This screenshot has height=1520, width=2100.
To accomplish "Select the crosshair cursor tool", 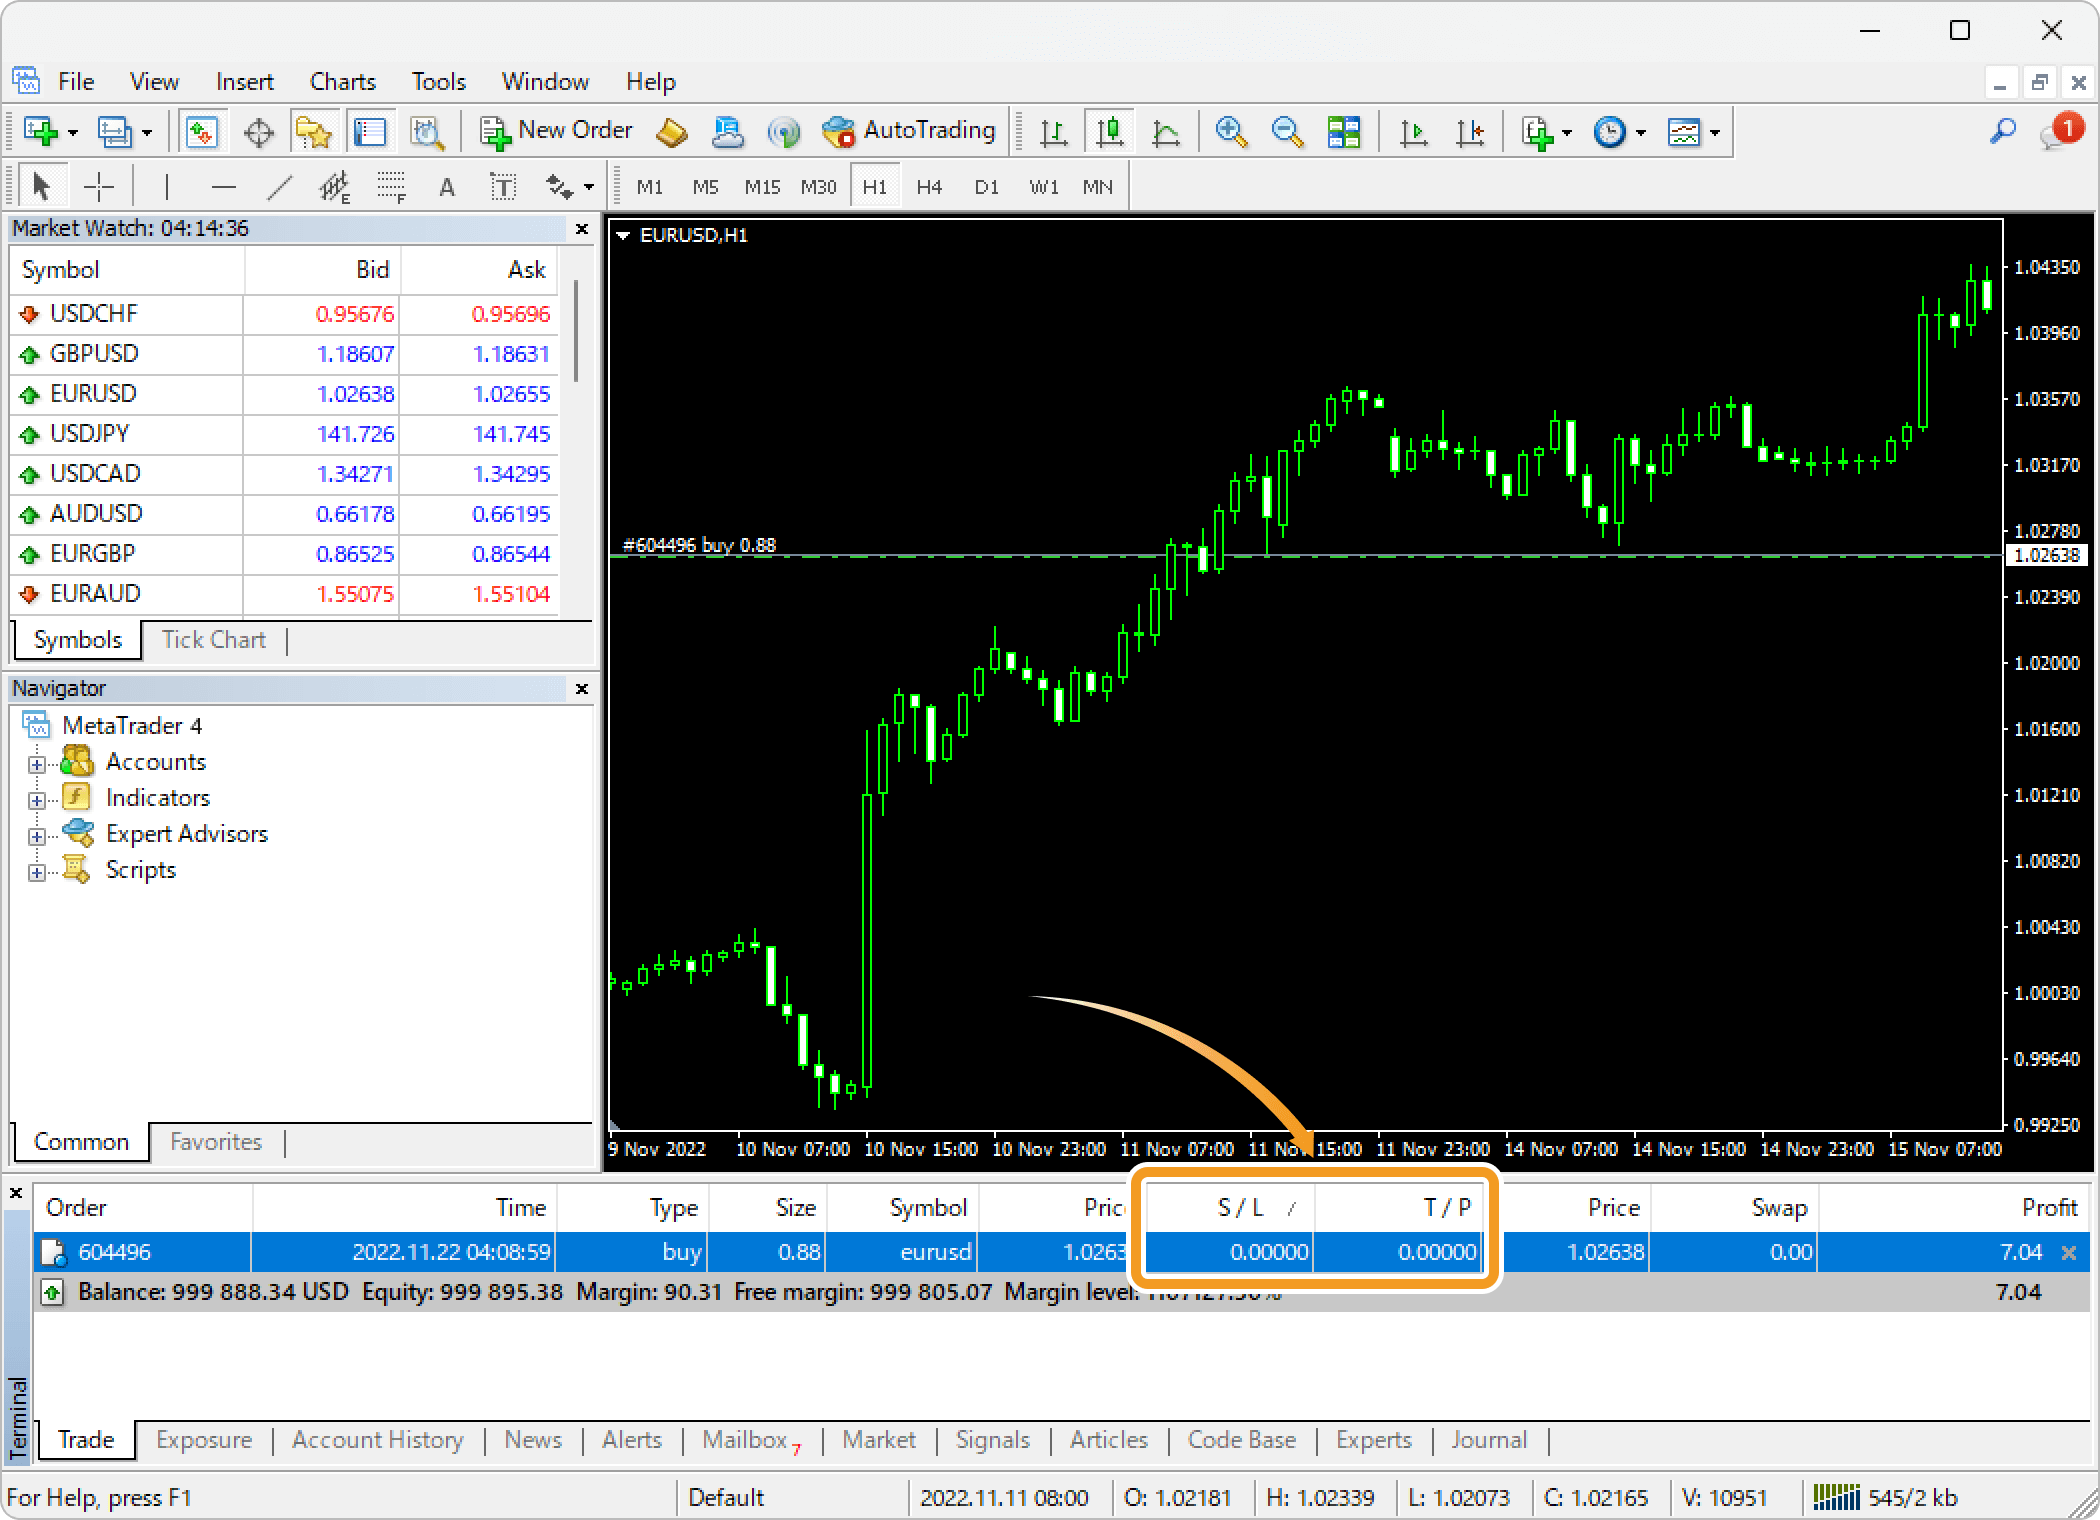I will click(101, 186).
